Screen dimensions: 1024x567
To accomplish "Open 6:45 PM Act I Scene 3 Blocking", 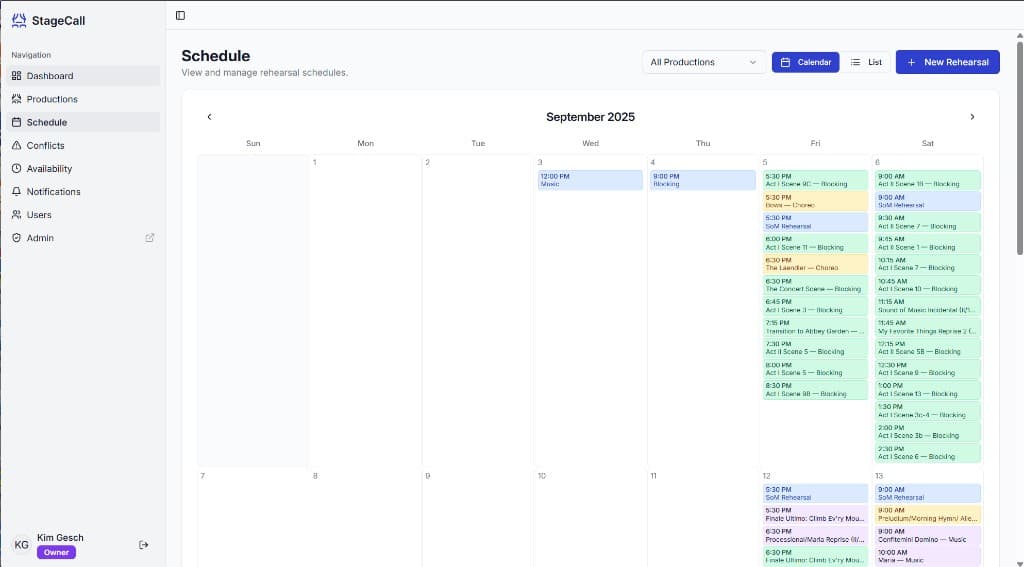I will (815, 306).
